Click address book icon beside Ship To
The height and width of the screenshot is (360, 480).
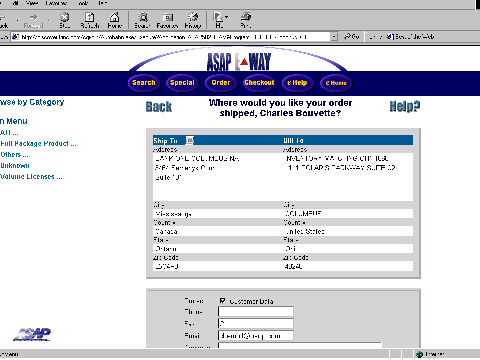(x=190, y=140)
